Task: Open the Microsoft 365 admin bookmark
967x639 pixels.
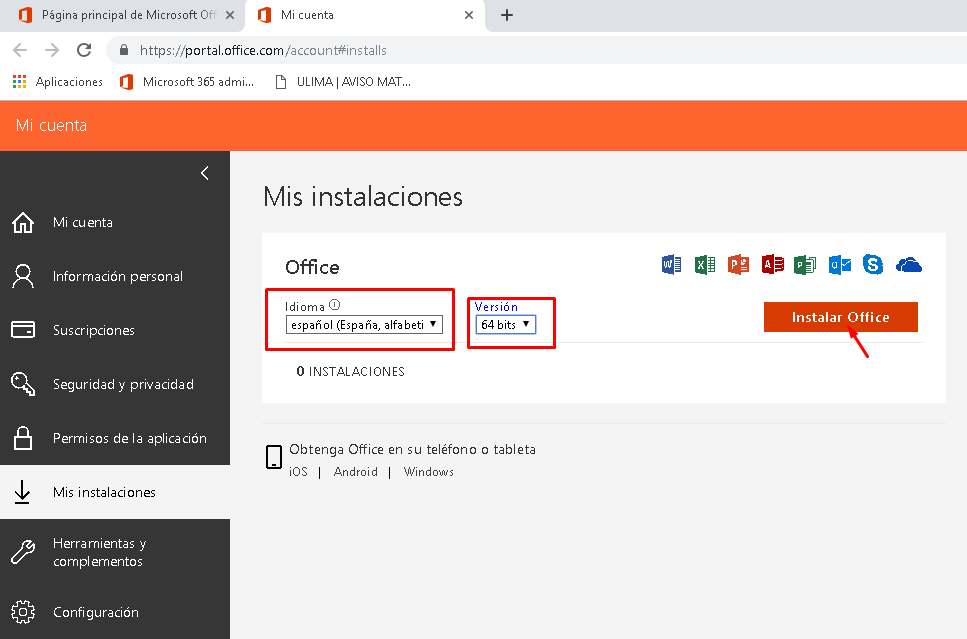Action: 187,81
